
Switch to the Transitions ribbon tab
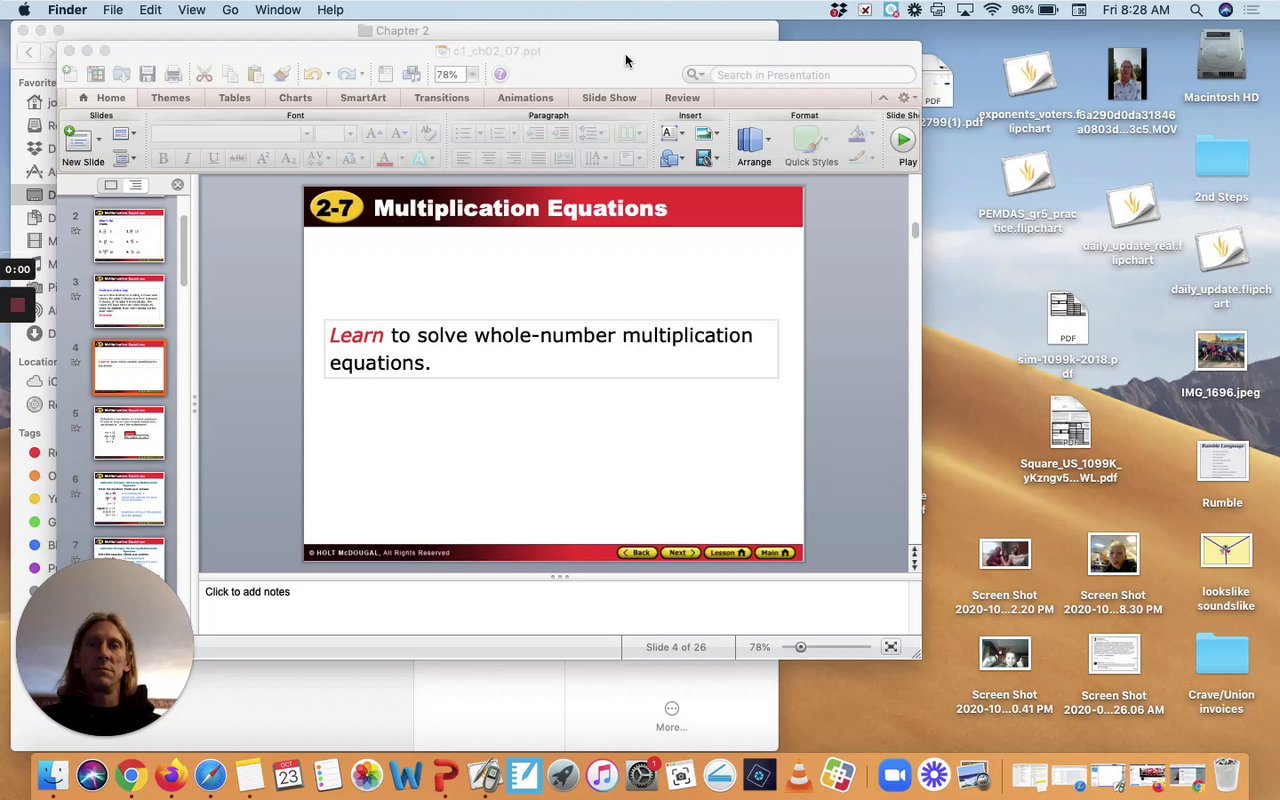pos(441,97)
